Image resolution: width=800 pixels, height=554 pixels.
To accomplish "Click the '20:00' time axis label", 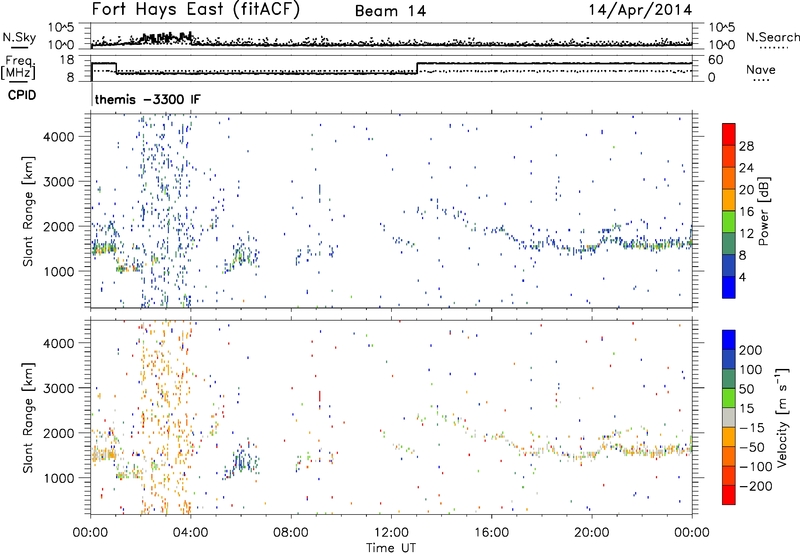I will (591, 533).
